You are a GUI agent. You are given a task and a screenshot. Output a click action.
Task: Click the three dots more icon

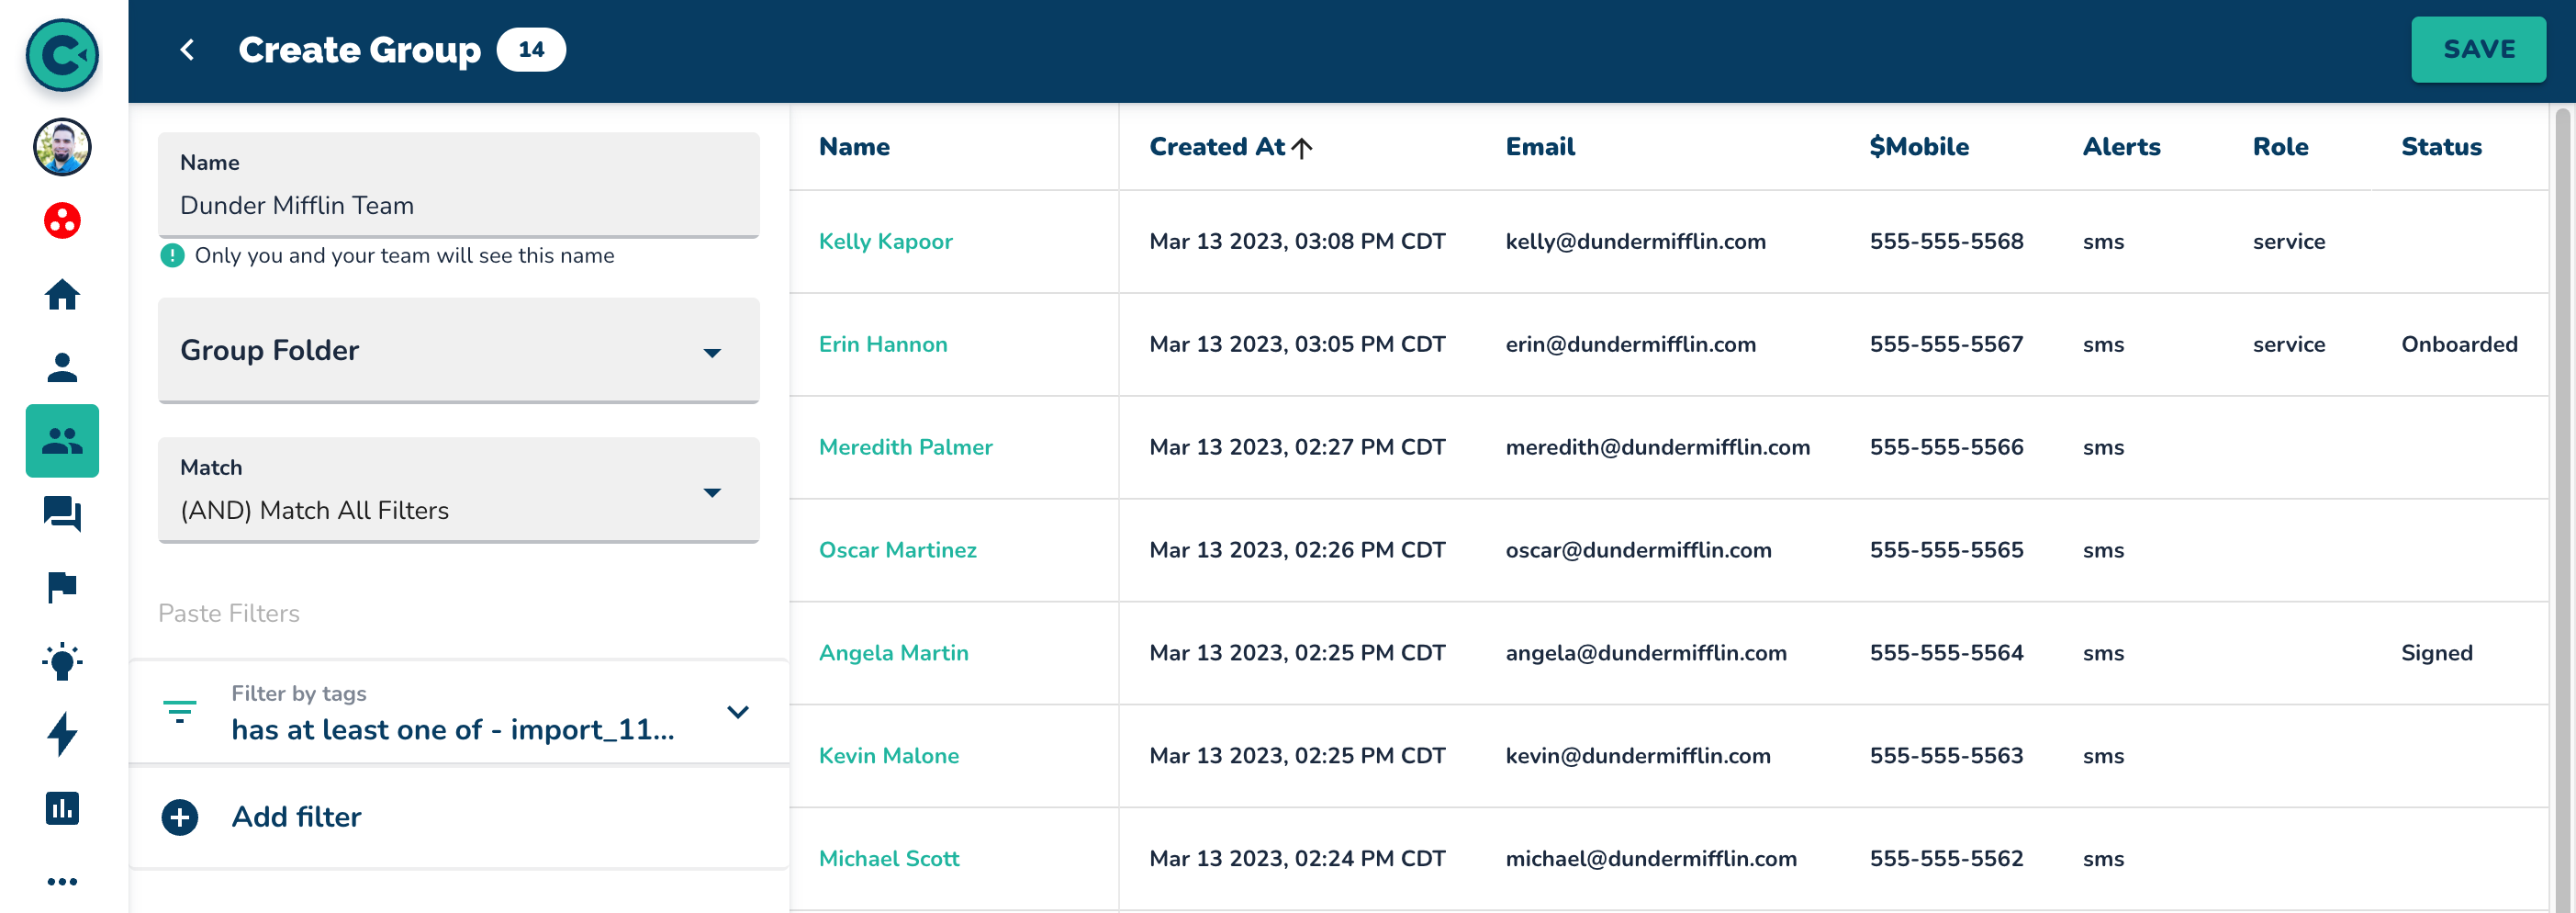(62, 881)
